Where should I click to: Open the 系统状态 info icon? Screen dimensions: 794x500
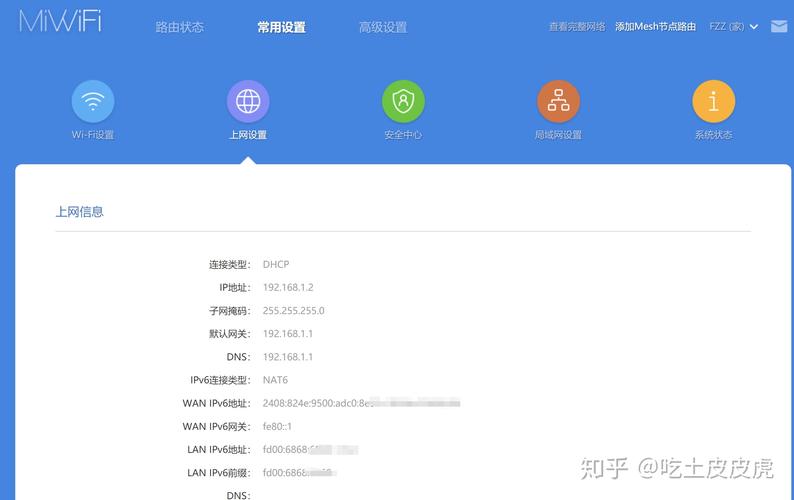pos(713,101)
